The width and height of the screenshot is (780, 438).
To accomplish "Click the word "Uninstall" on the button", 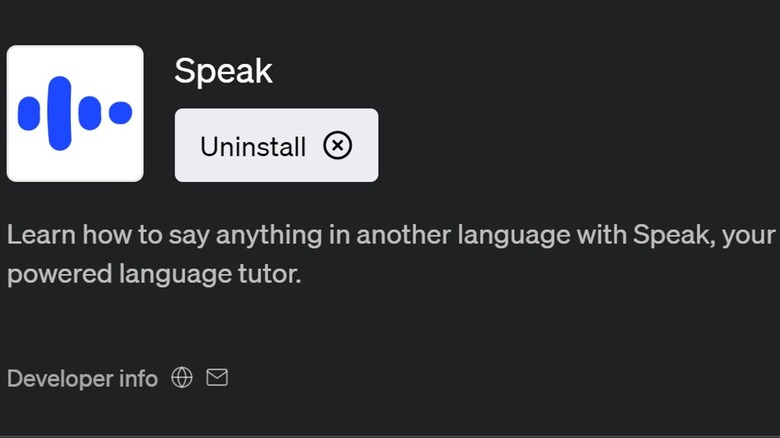I will [x=253, y=147].
